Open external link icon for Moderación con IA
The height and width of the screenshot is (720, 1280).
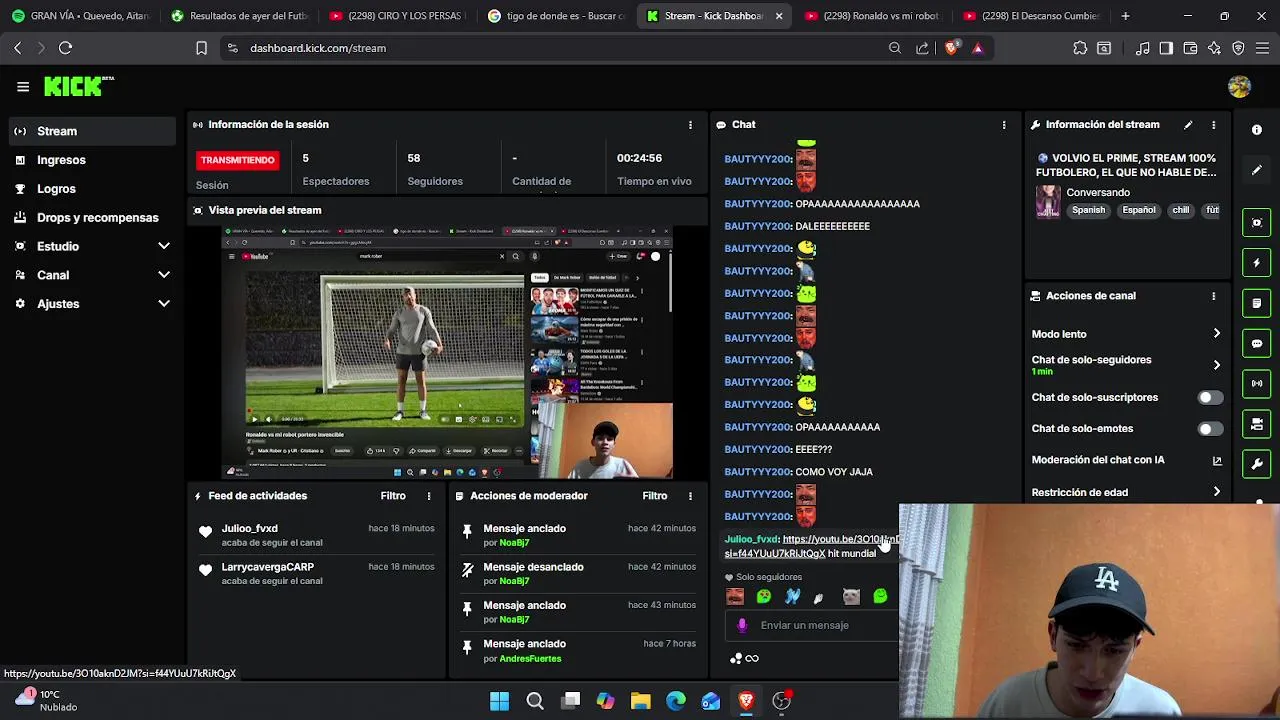[x=1217, y=460]
